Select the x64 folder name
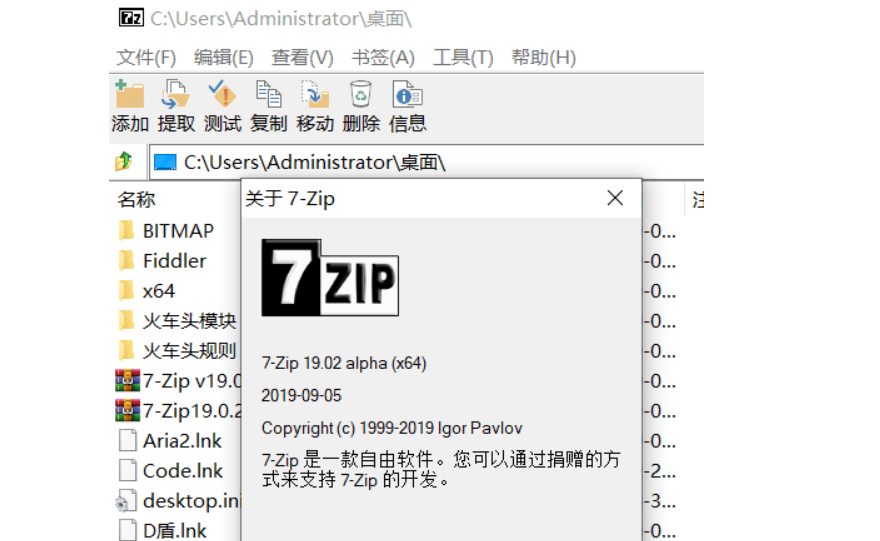This screenshot has height=541, width=880. [159, 291]
